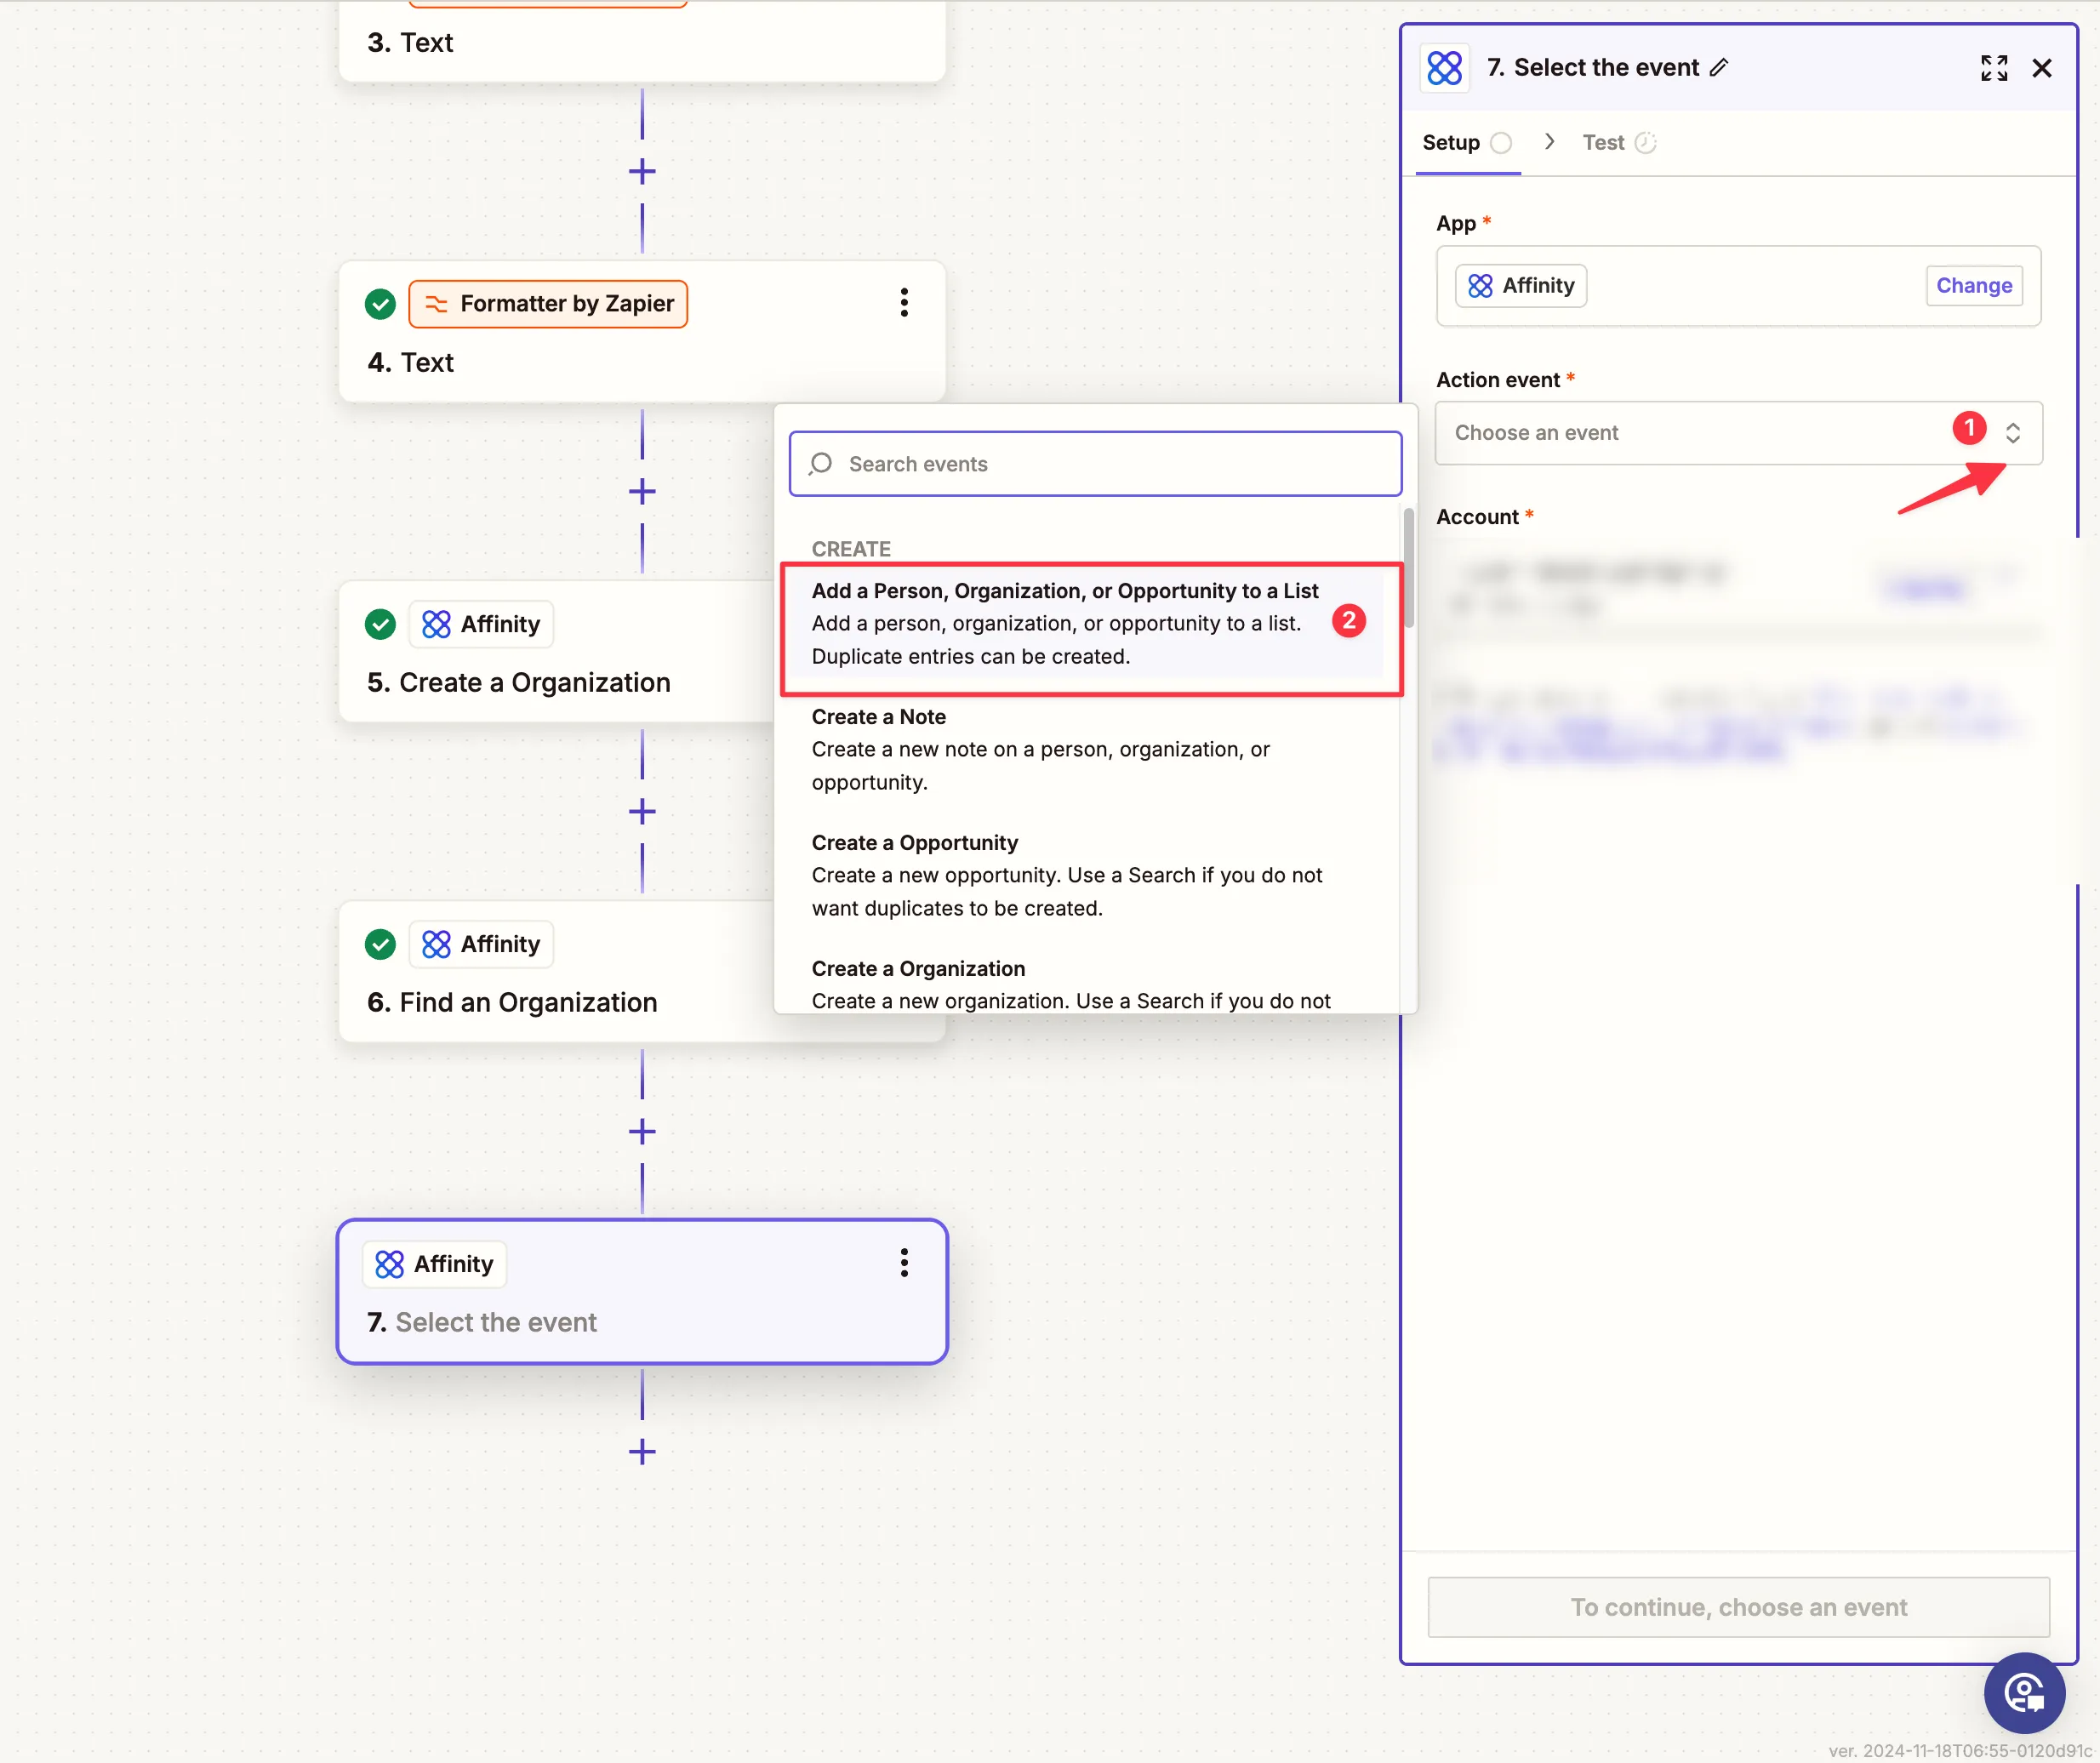Open the three-dot menu on step 7 card
This screenshot has width=2100, height=1763.
[x=904, y=1263]
